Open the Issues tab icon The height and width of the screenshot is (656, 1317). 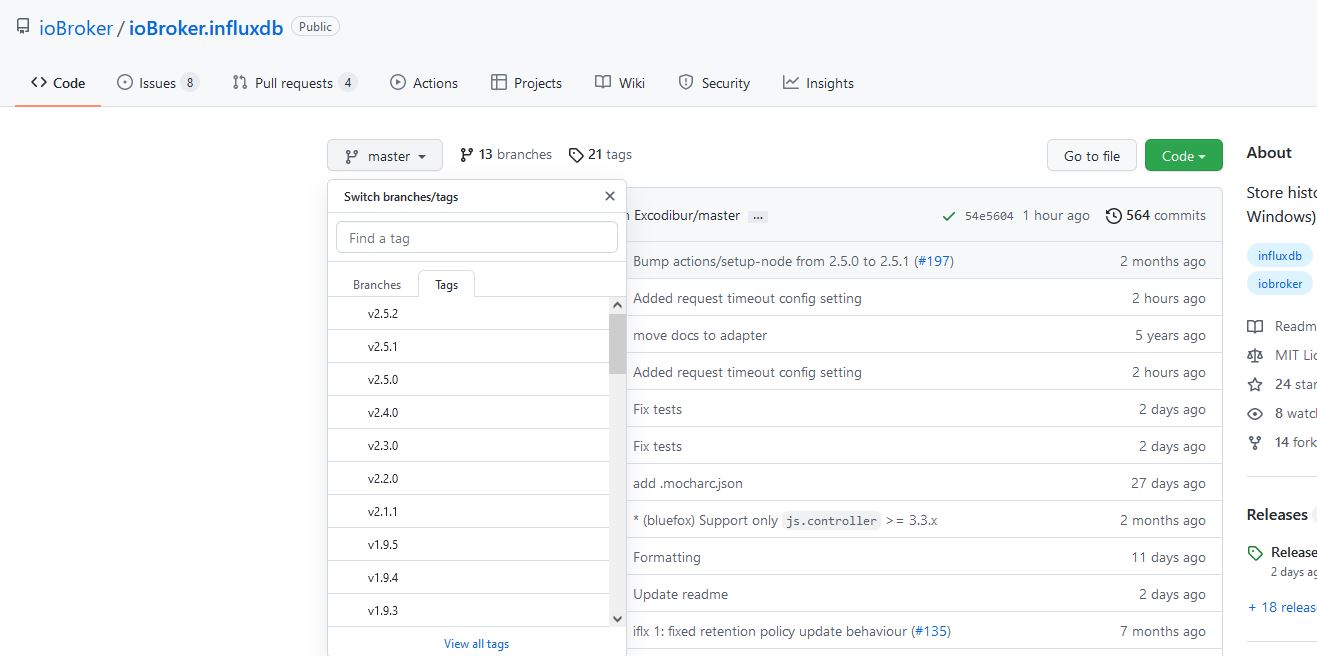(125, 83)
